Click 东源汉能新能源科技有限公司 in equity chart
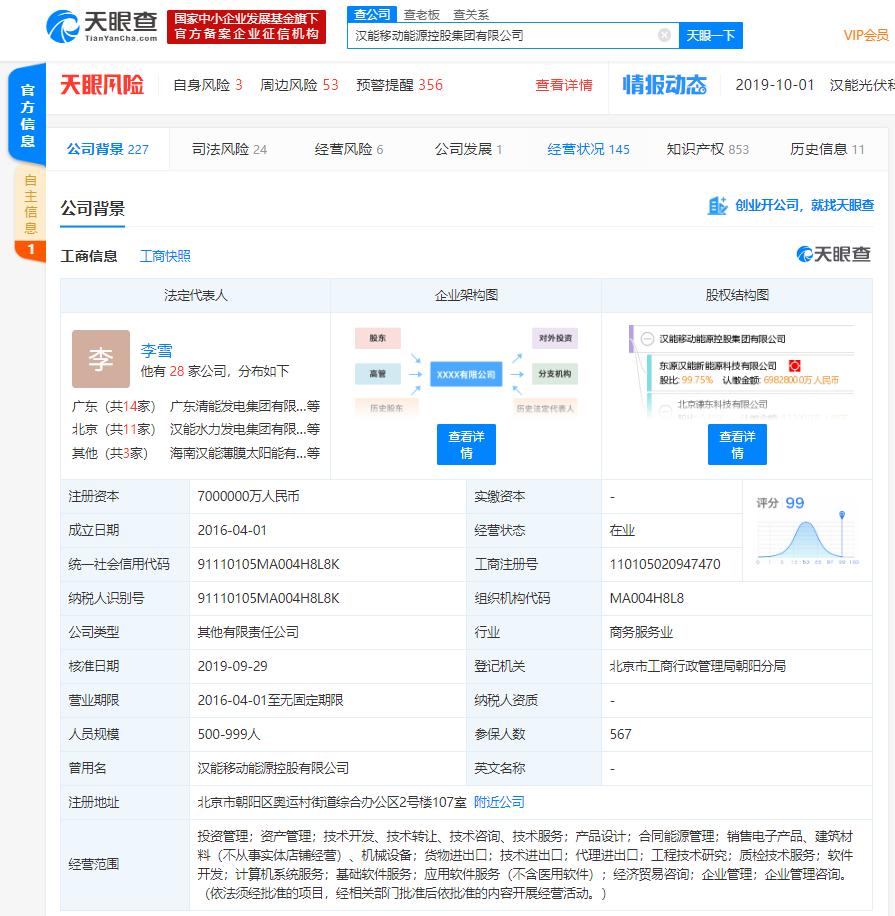The image size is (895, 916). pos(718,366)
